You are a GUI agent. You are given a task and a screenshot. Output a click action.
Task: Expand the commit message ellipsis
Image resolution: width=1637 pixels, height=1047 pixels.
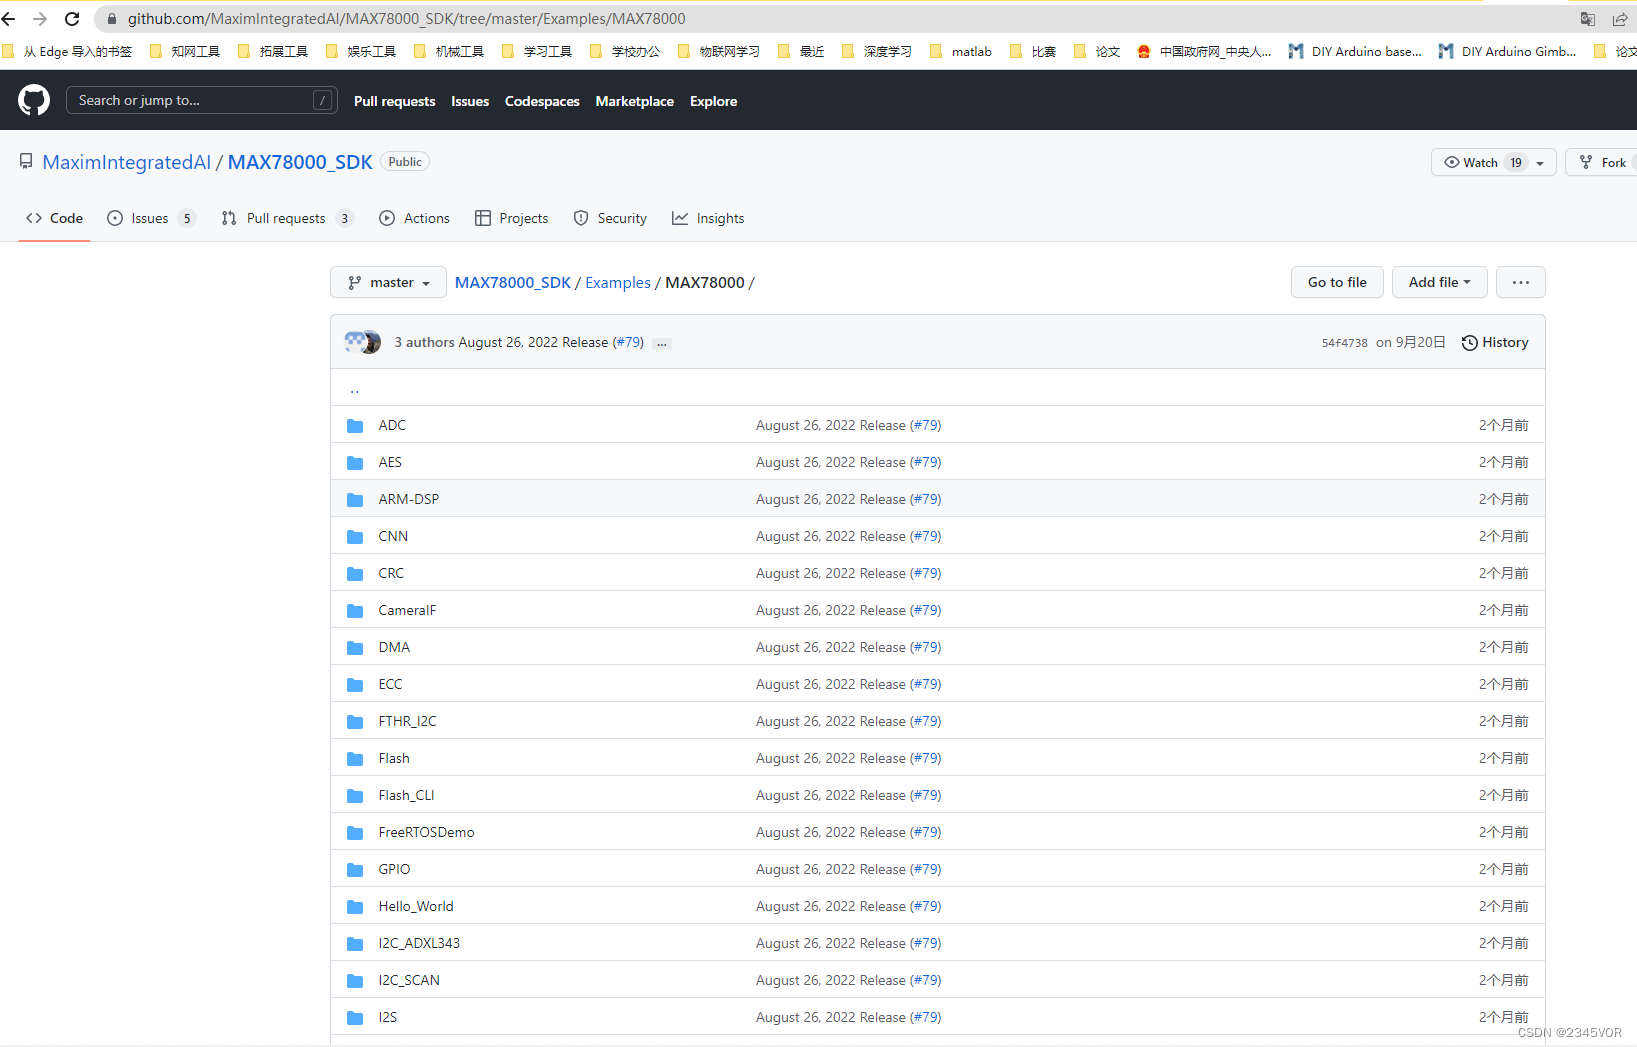tap(662, 343)
